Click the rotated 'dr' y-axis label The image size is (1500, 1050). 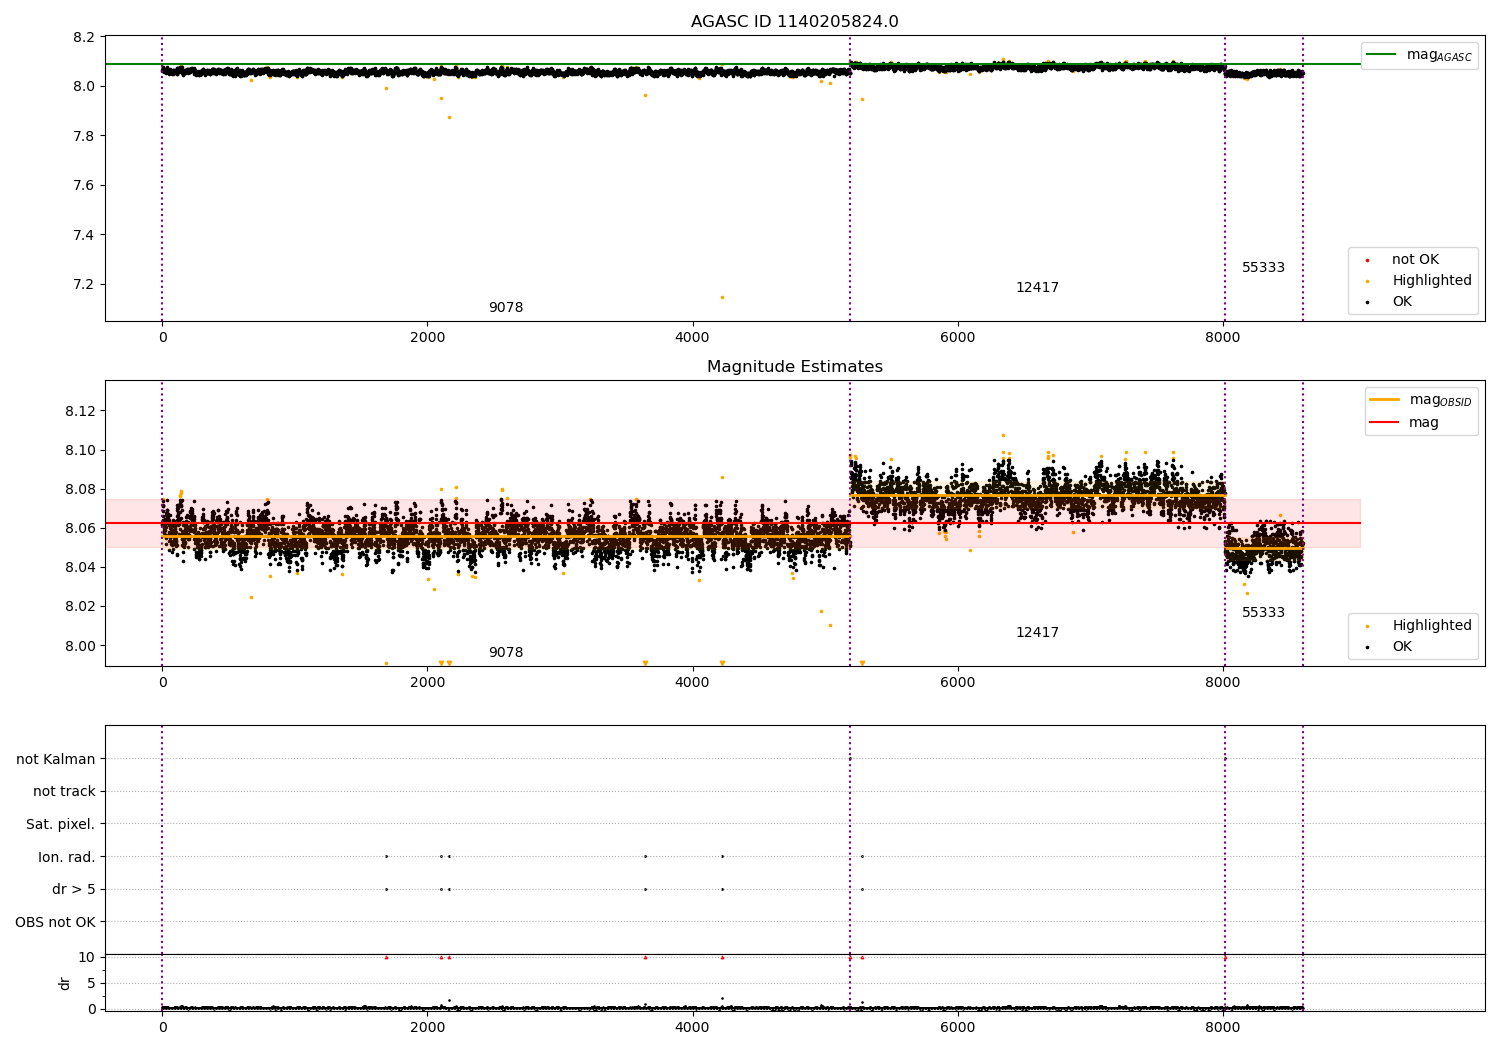(x=65, y=984)
